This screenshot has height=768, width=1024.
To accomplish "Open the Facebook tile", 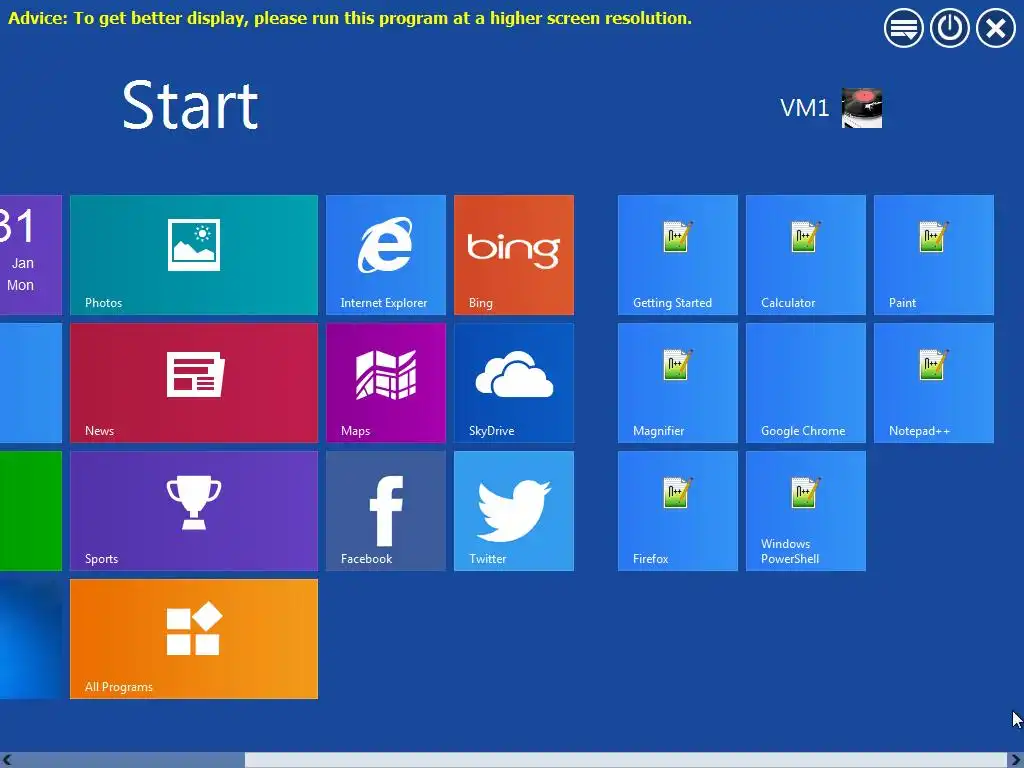I will (386, 511).
